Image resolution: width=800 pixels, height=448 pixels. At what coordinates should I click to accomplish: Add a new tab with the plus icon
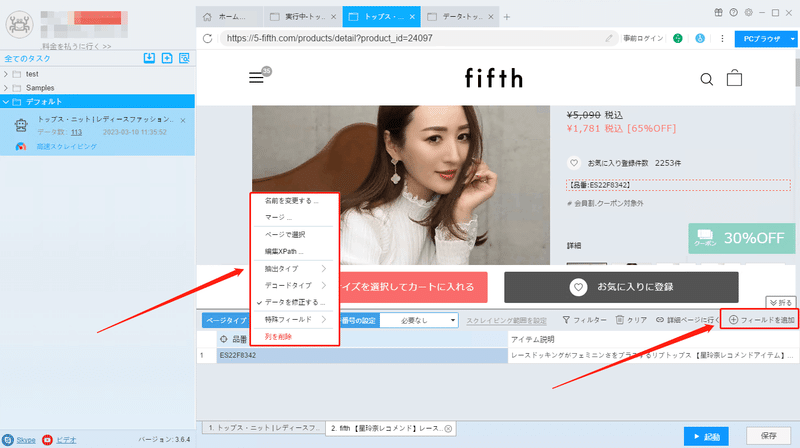click(507, 17)
